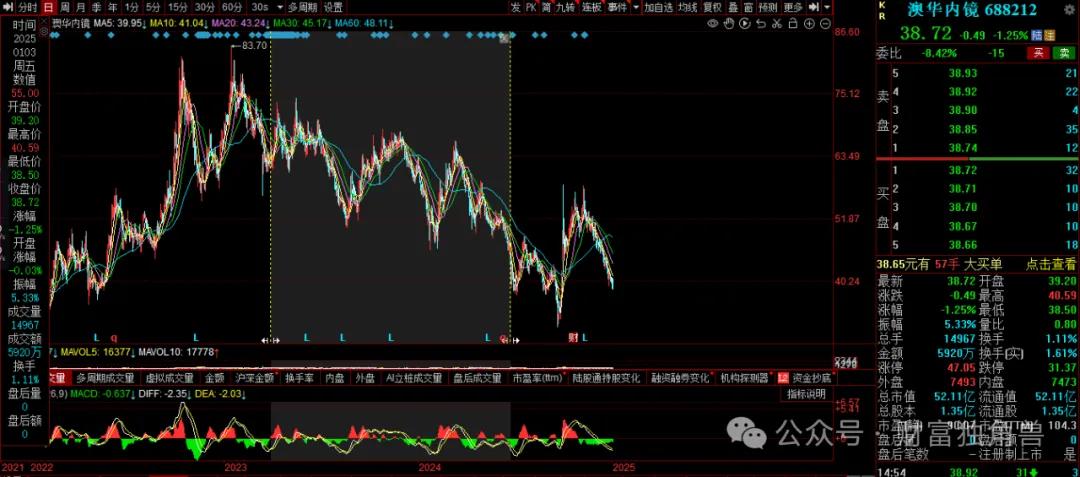Select the hand pan tool icon
The image size is (1080, 477).
coord(729,23)
